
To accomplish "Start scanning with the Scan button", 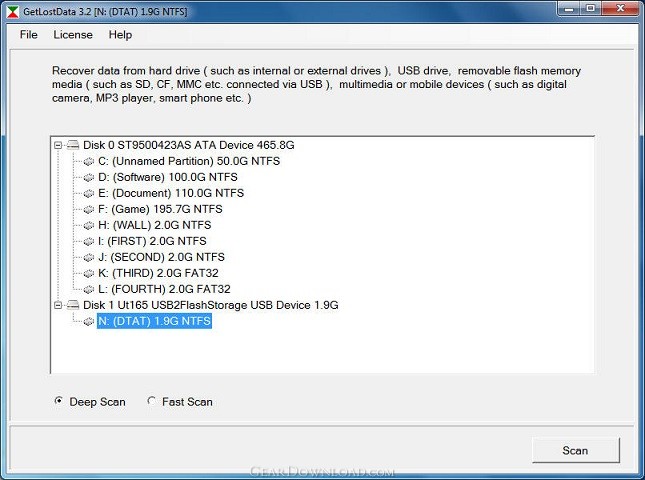I will tap(575, 450).
